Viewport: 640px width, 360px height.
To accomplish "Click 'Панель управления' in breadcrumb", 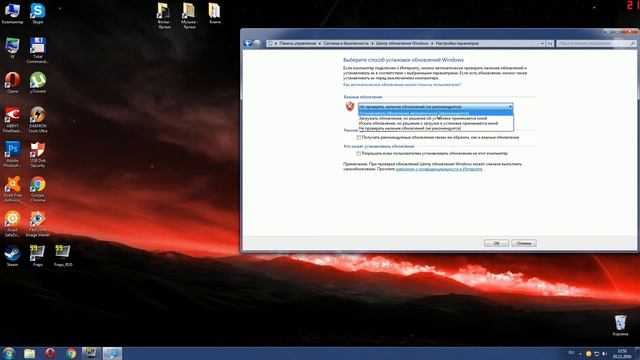I will [298, 43].
